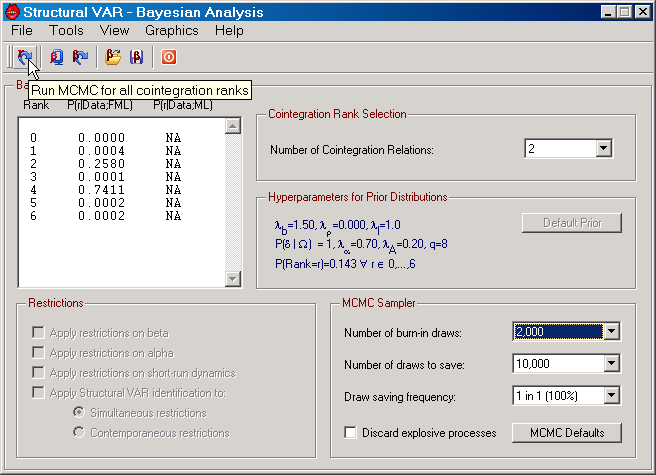The width and height of the screenshot is (656, 475).
Task: Select rank 6 row in probability list
Action: coord(105,216)
